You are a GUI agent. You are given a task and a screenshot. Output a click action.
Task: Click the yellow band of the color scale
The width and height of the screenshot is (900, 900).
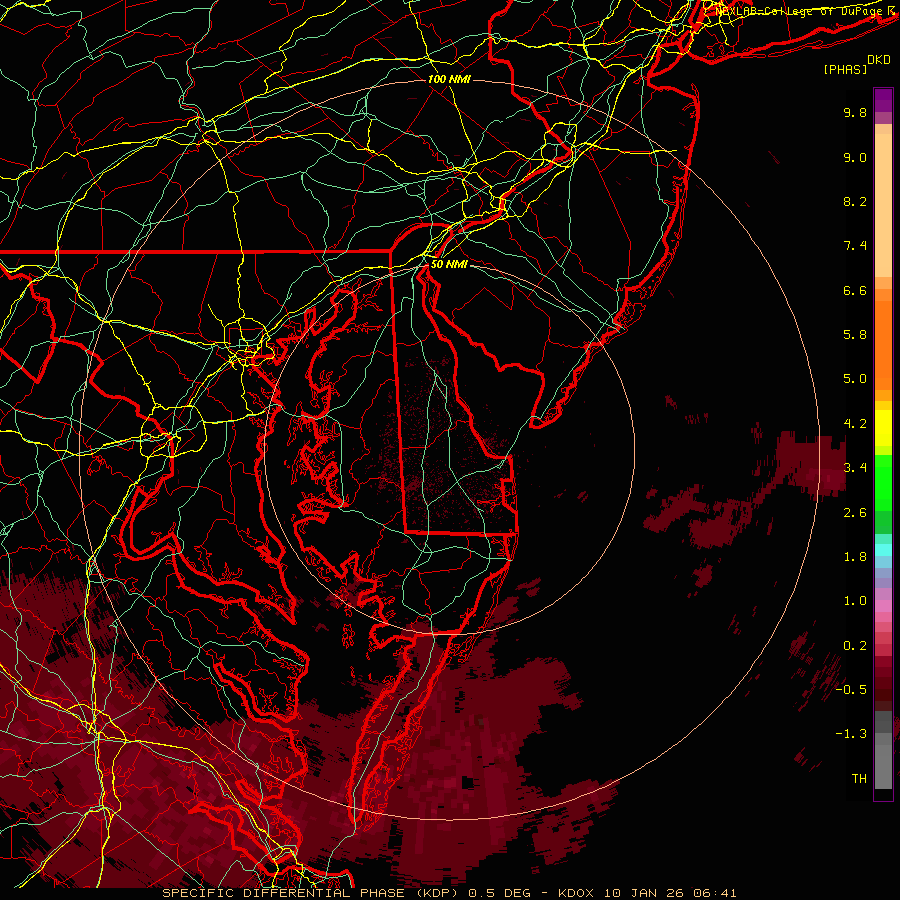(x=883, y=428)
